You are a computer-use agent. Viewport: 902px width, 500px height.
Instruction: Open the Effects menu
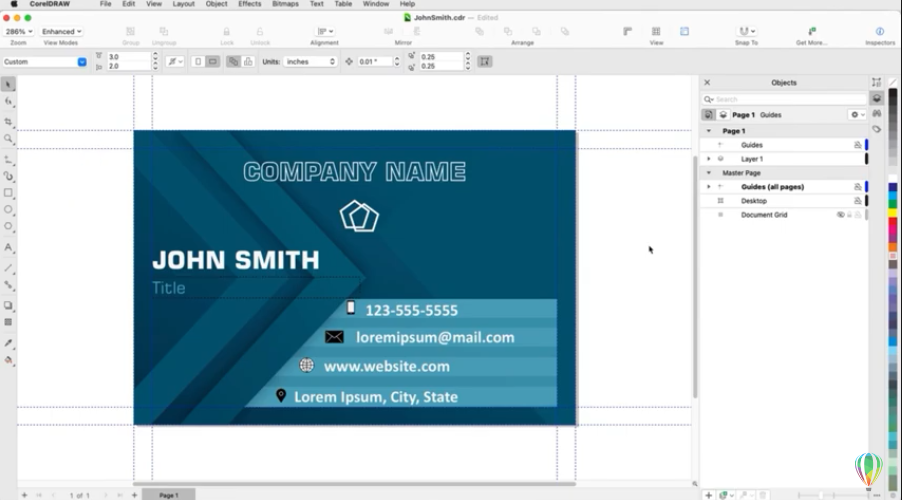(250, 4)
